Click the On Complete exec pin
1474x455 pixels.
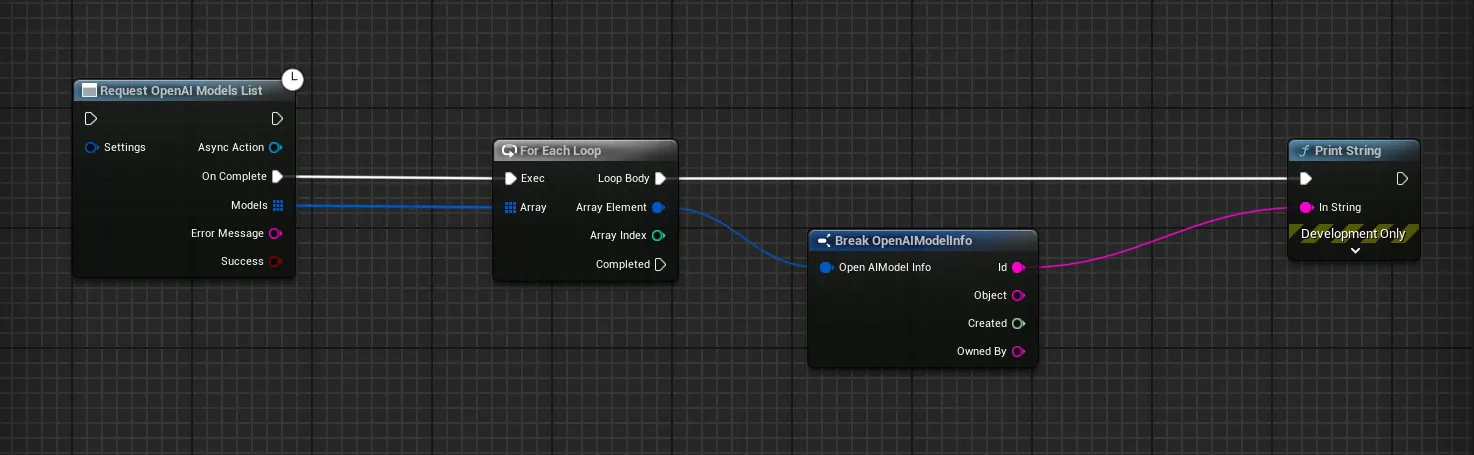coord(277,176)
